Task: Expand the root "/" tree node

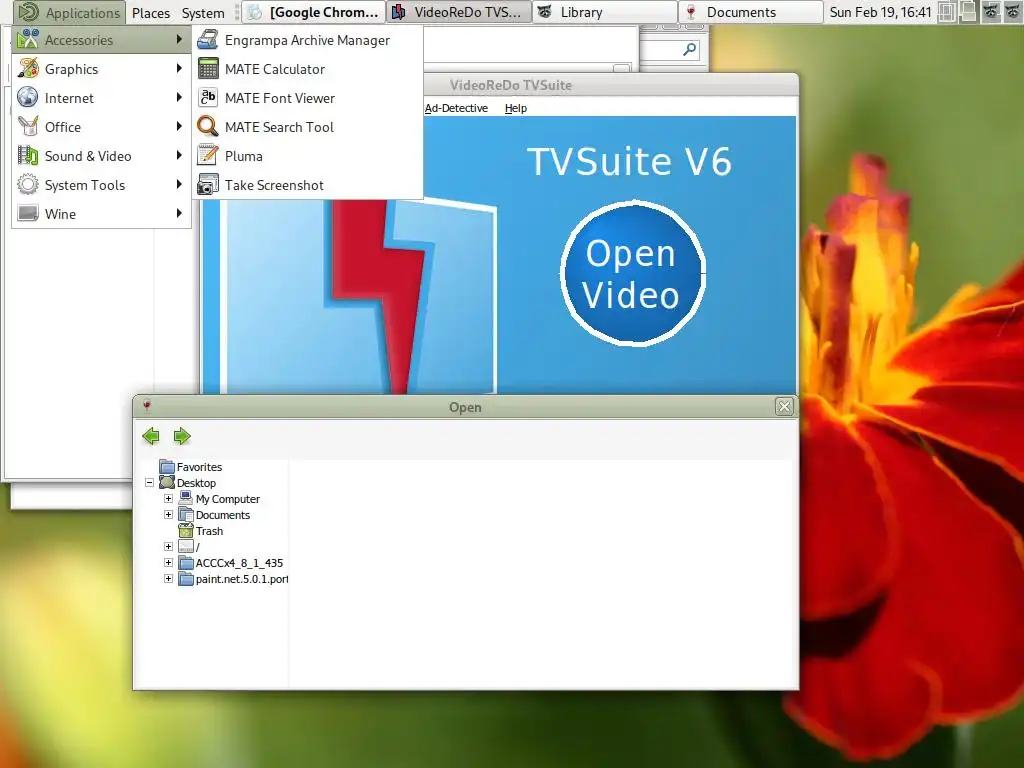Action: (168, 547)
